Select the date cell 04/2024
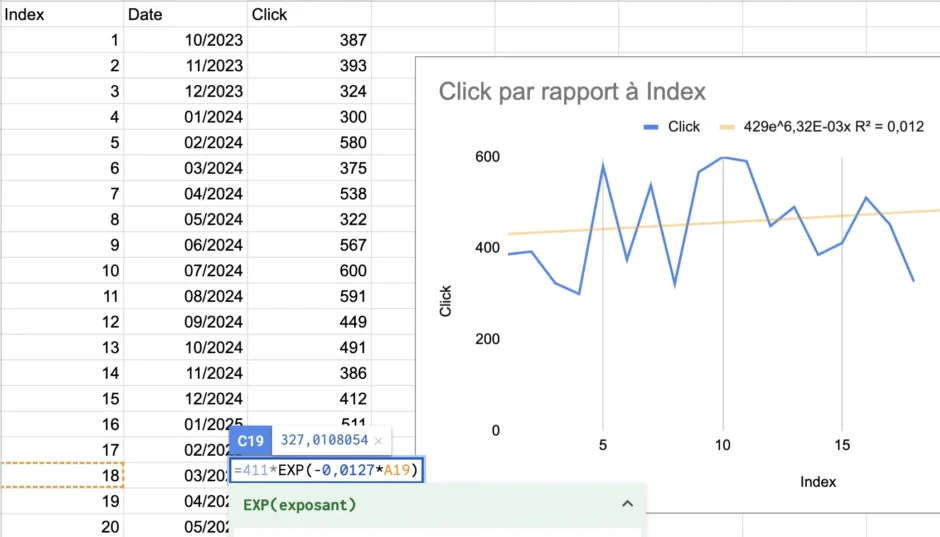The width and height of the screenshot is (940, 537). coord(185,194)
